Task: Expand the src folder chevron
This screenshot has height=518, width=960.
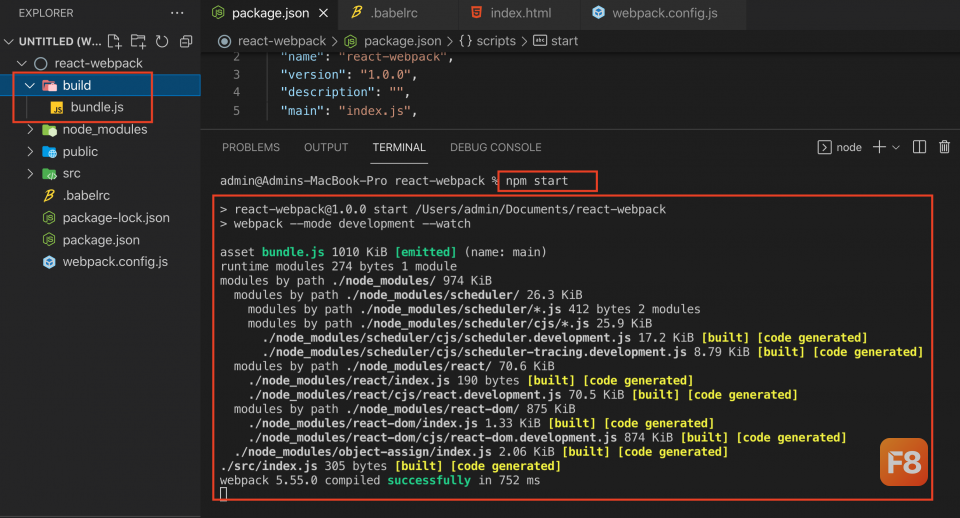Action: click(x=30, y=173)
